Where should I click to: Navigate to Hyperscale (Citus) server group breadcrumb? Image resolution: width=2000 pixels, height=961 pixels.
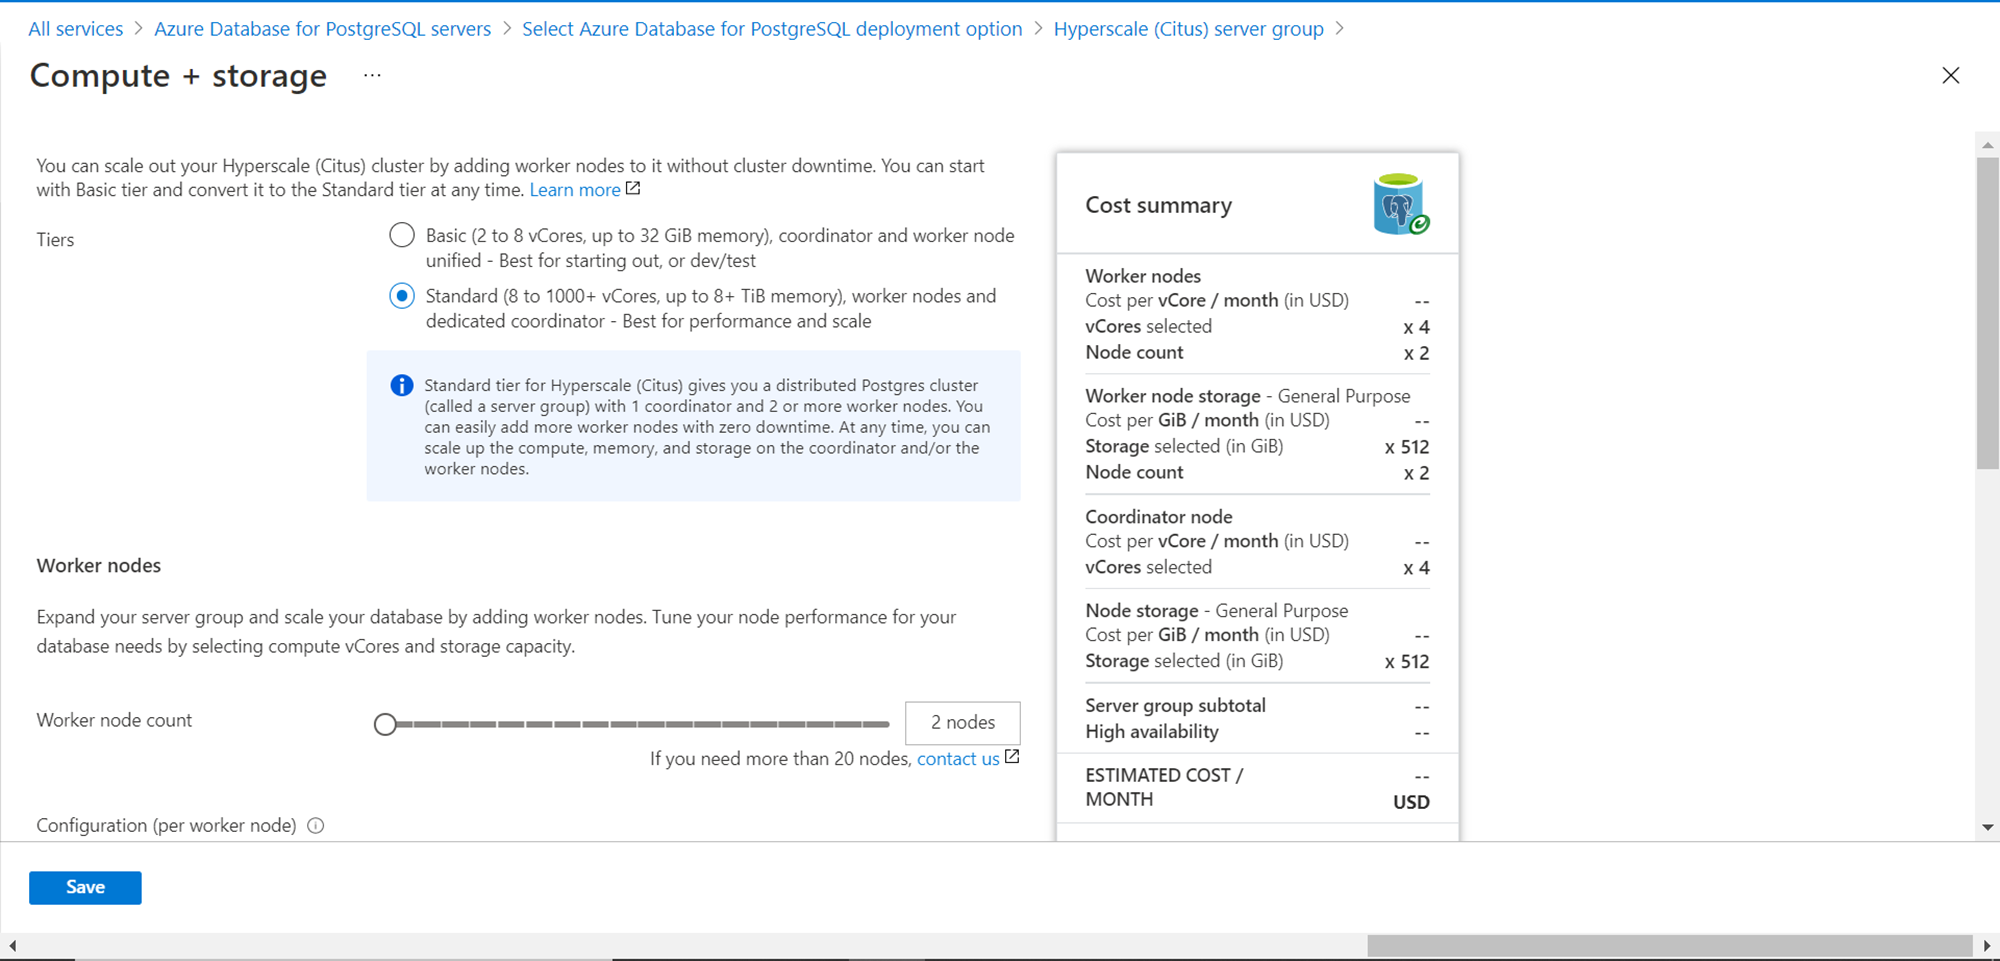coord(1188,29)
